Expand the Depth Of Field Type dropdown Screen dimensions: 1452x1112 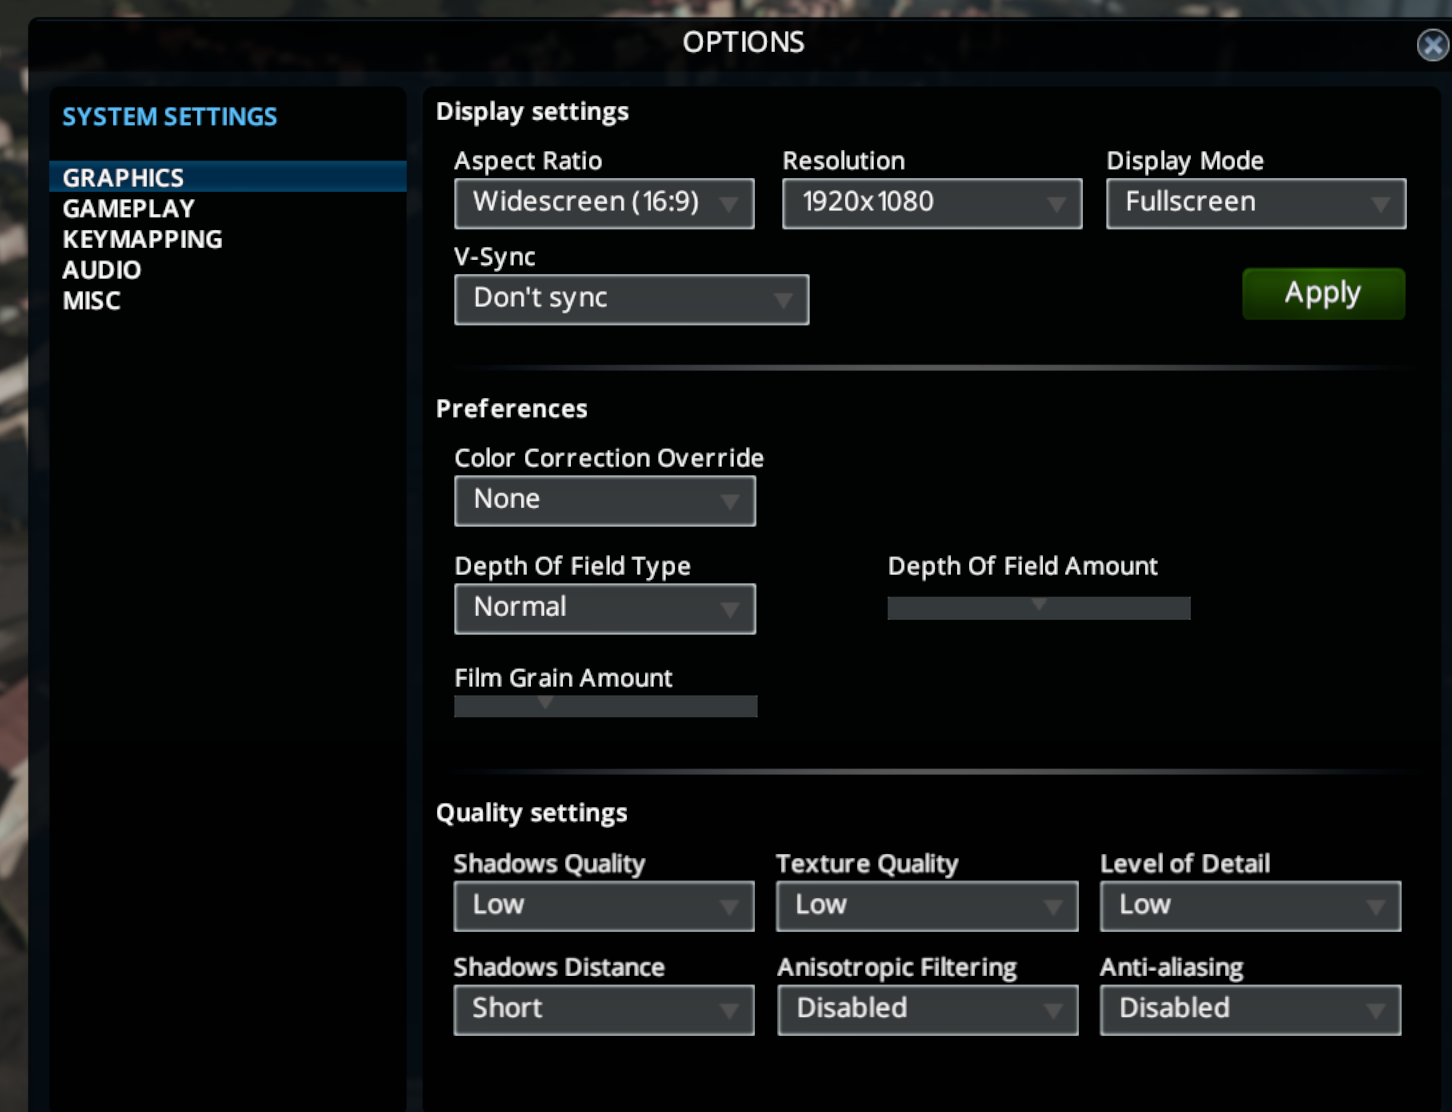[605, 608]
